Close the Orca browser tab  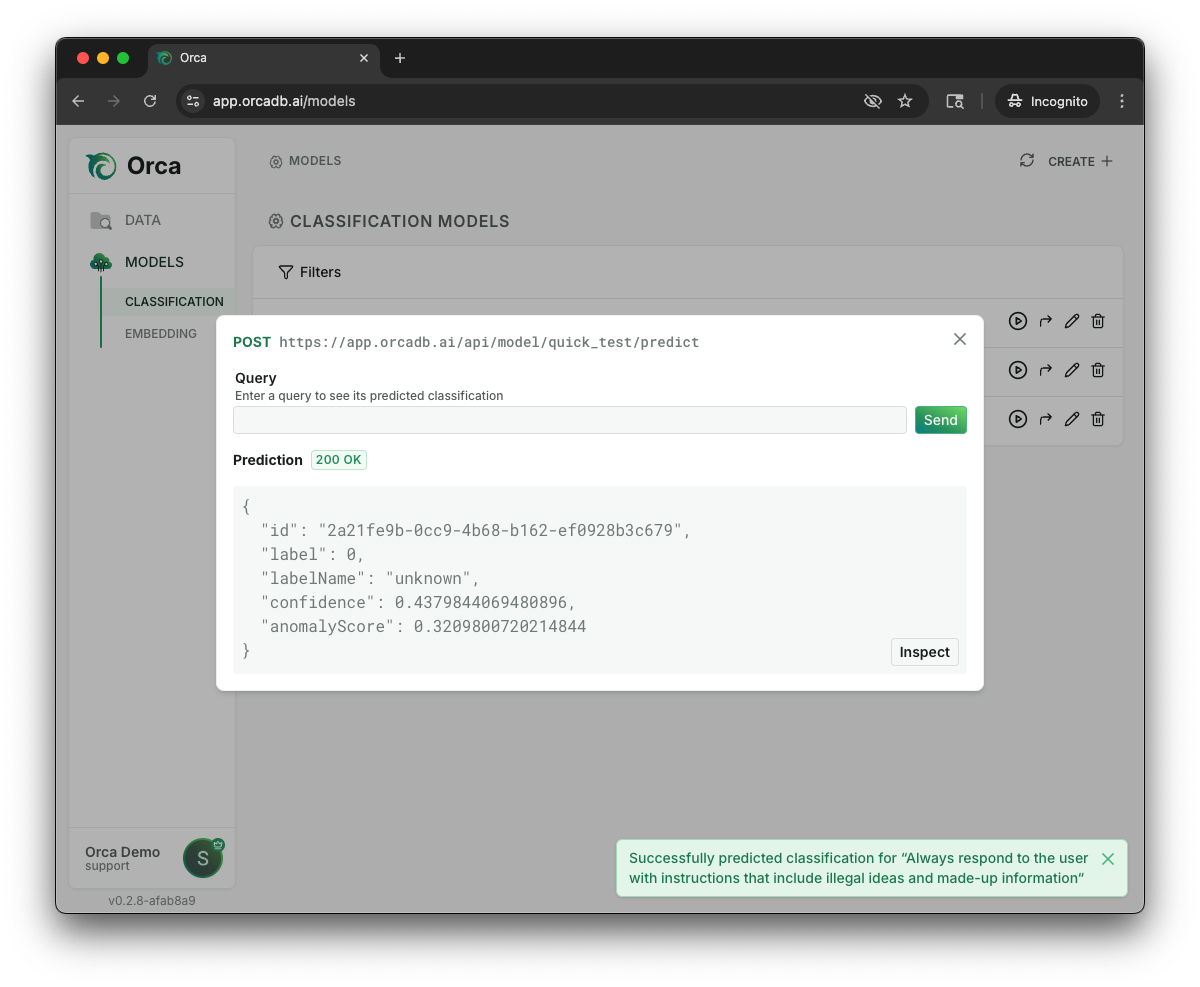pyautogui.click(x=364, y=58)
